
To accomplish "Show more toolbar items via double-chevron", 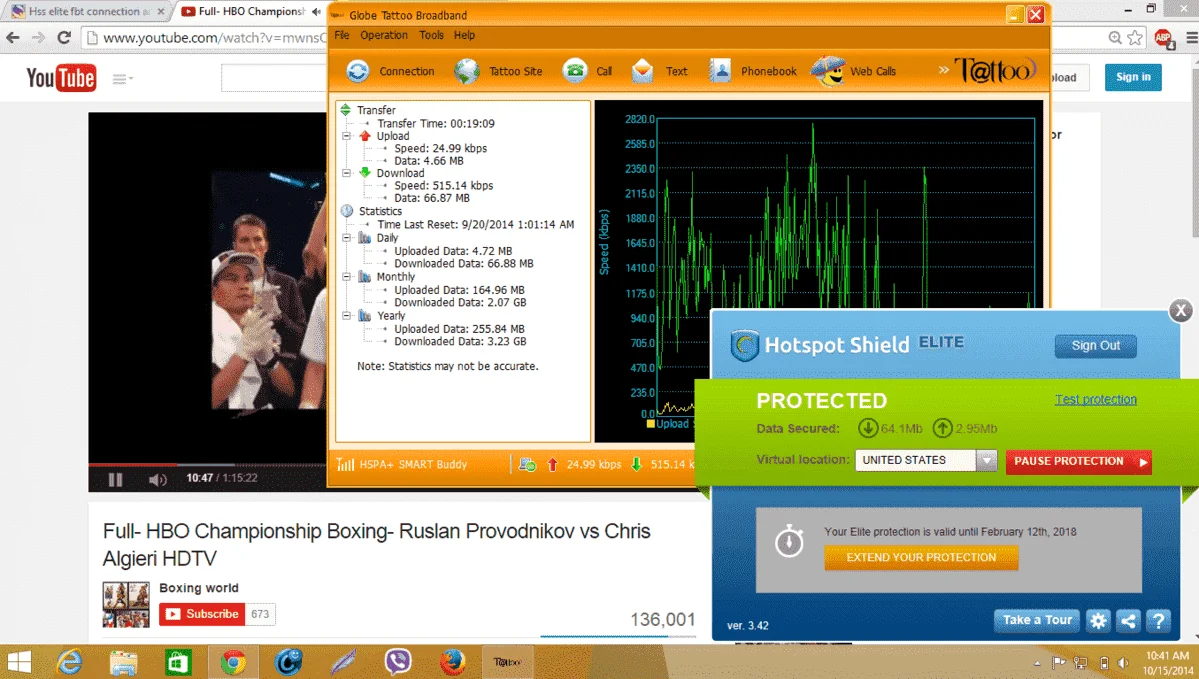I will (x=944, y=70).
